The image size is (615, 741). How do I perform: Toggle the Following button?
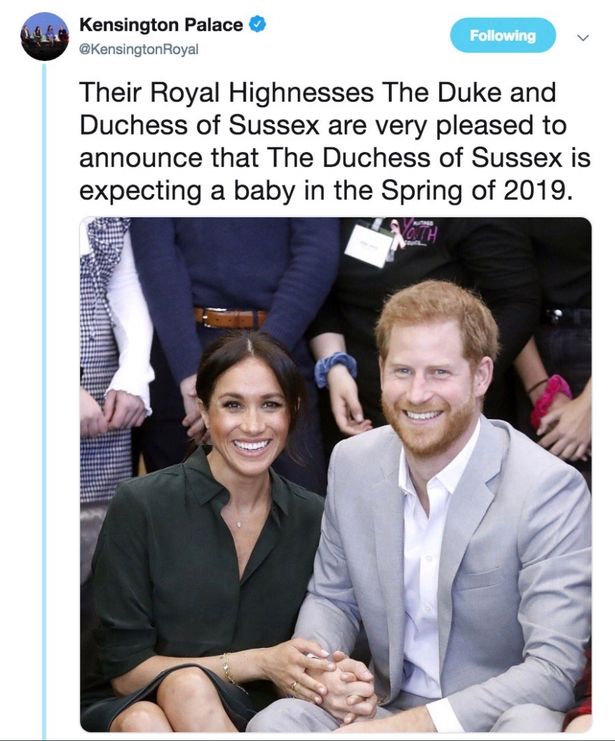501,36
